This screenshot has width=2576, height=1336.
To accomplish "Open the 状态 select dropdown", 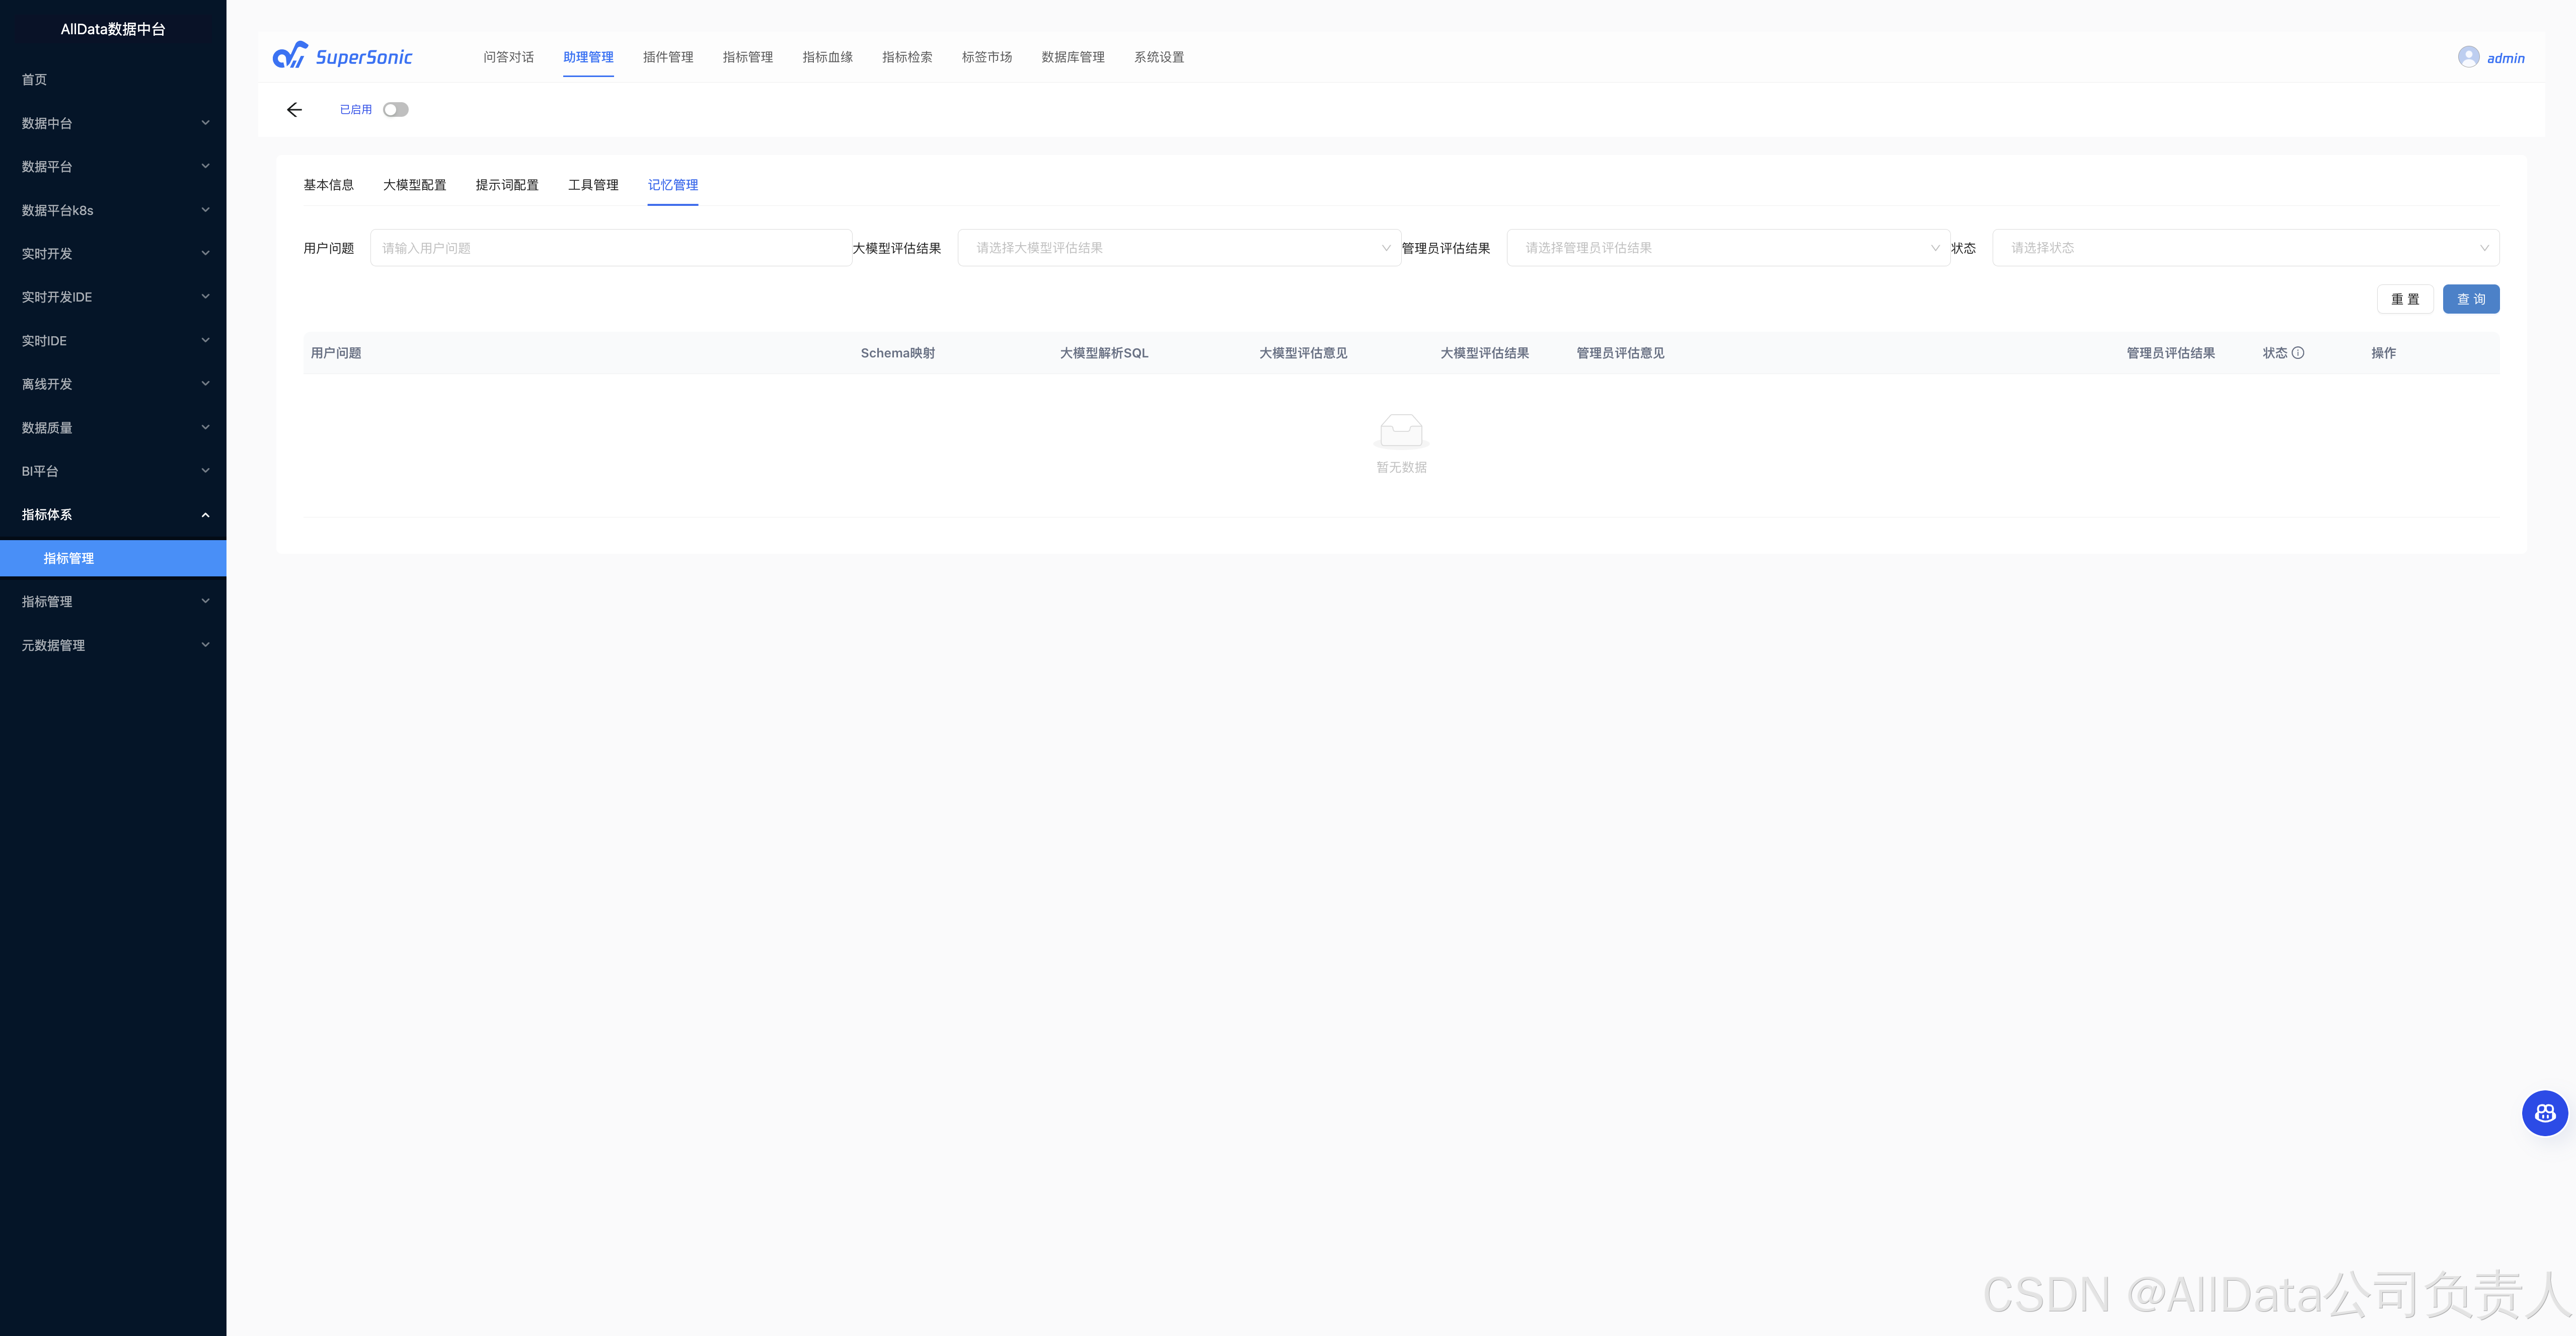I will [2245, 248].
